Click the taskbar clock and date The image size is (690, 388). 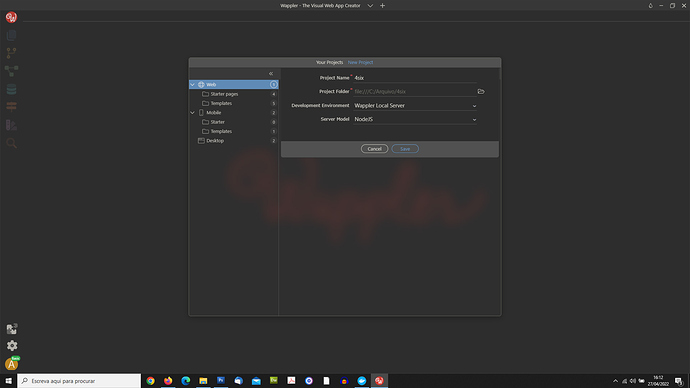(x=658, y=381)
